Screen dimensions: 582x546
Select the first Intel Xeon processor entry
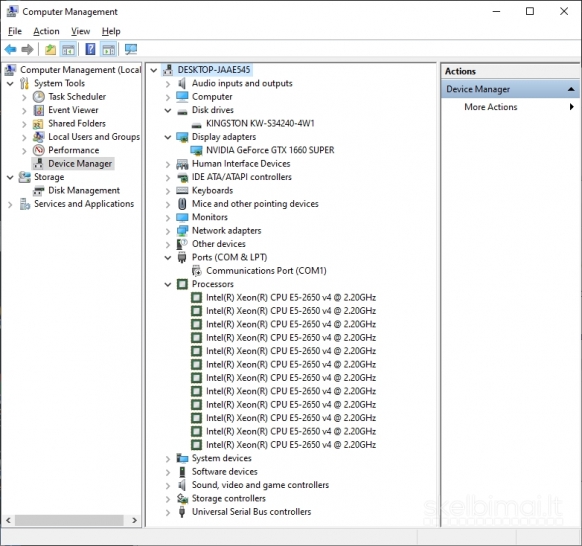[291, 298]
